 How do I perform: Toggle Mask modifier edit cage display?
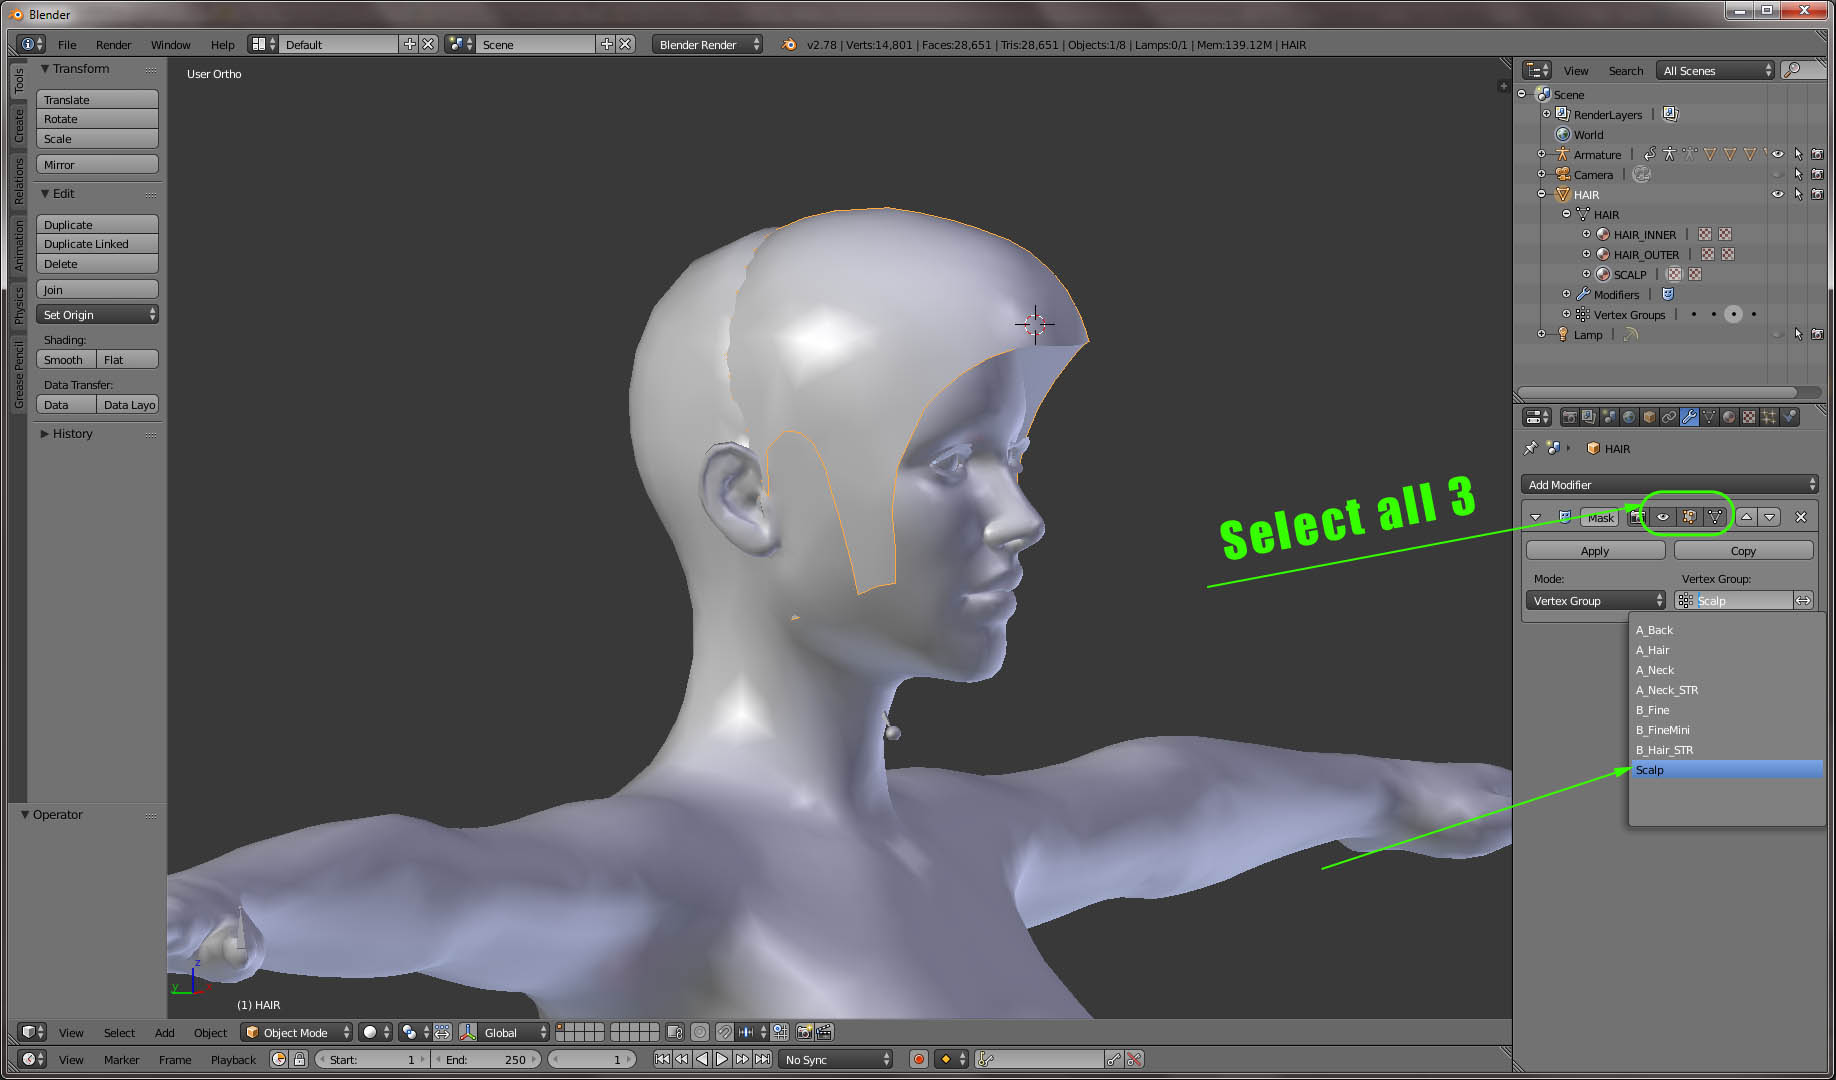click(x=1715, y=517)
